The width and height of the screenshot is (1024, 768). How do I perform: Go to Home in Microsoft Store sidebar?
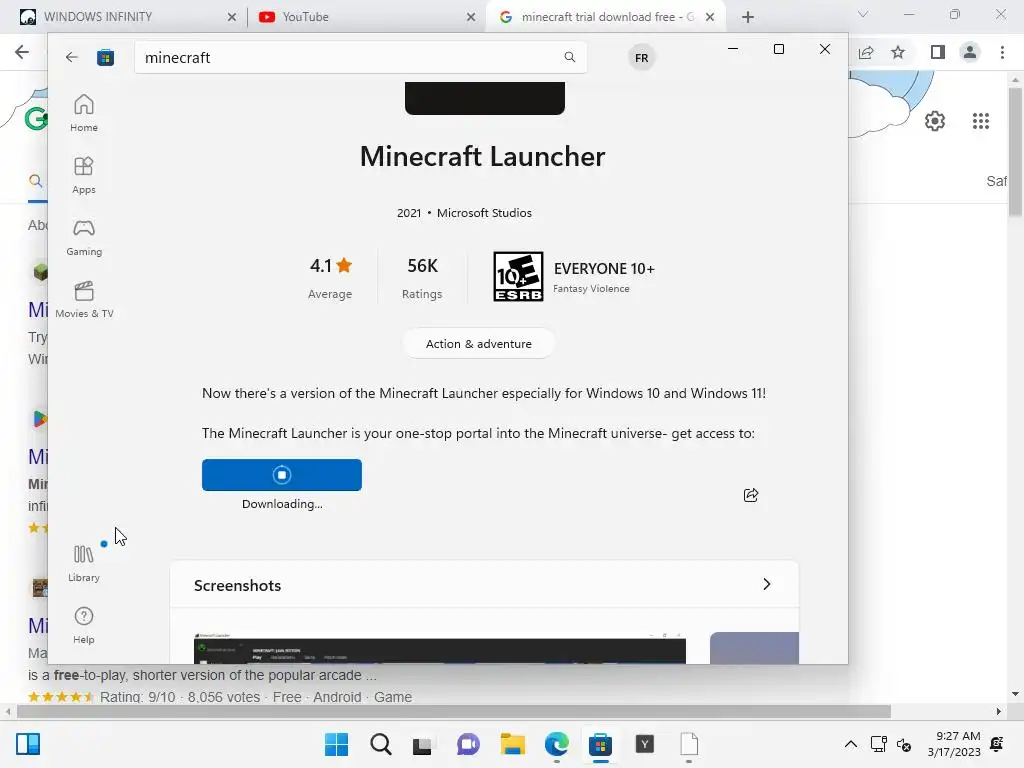[x=84, y=113]
